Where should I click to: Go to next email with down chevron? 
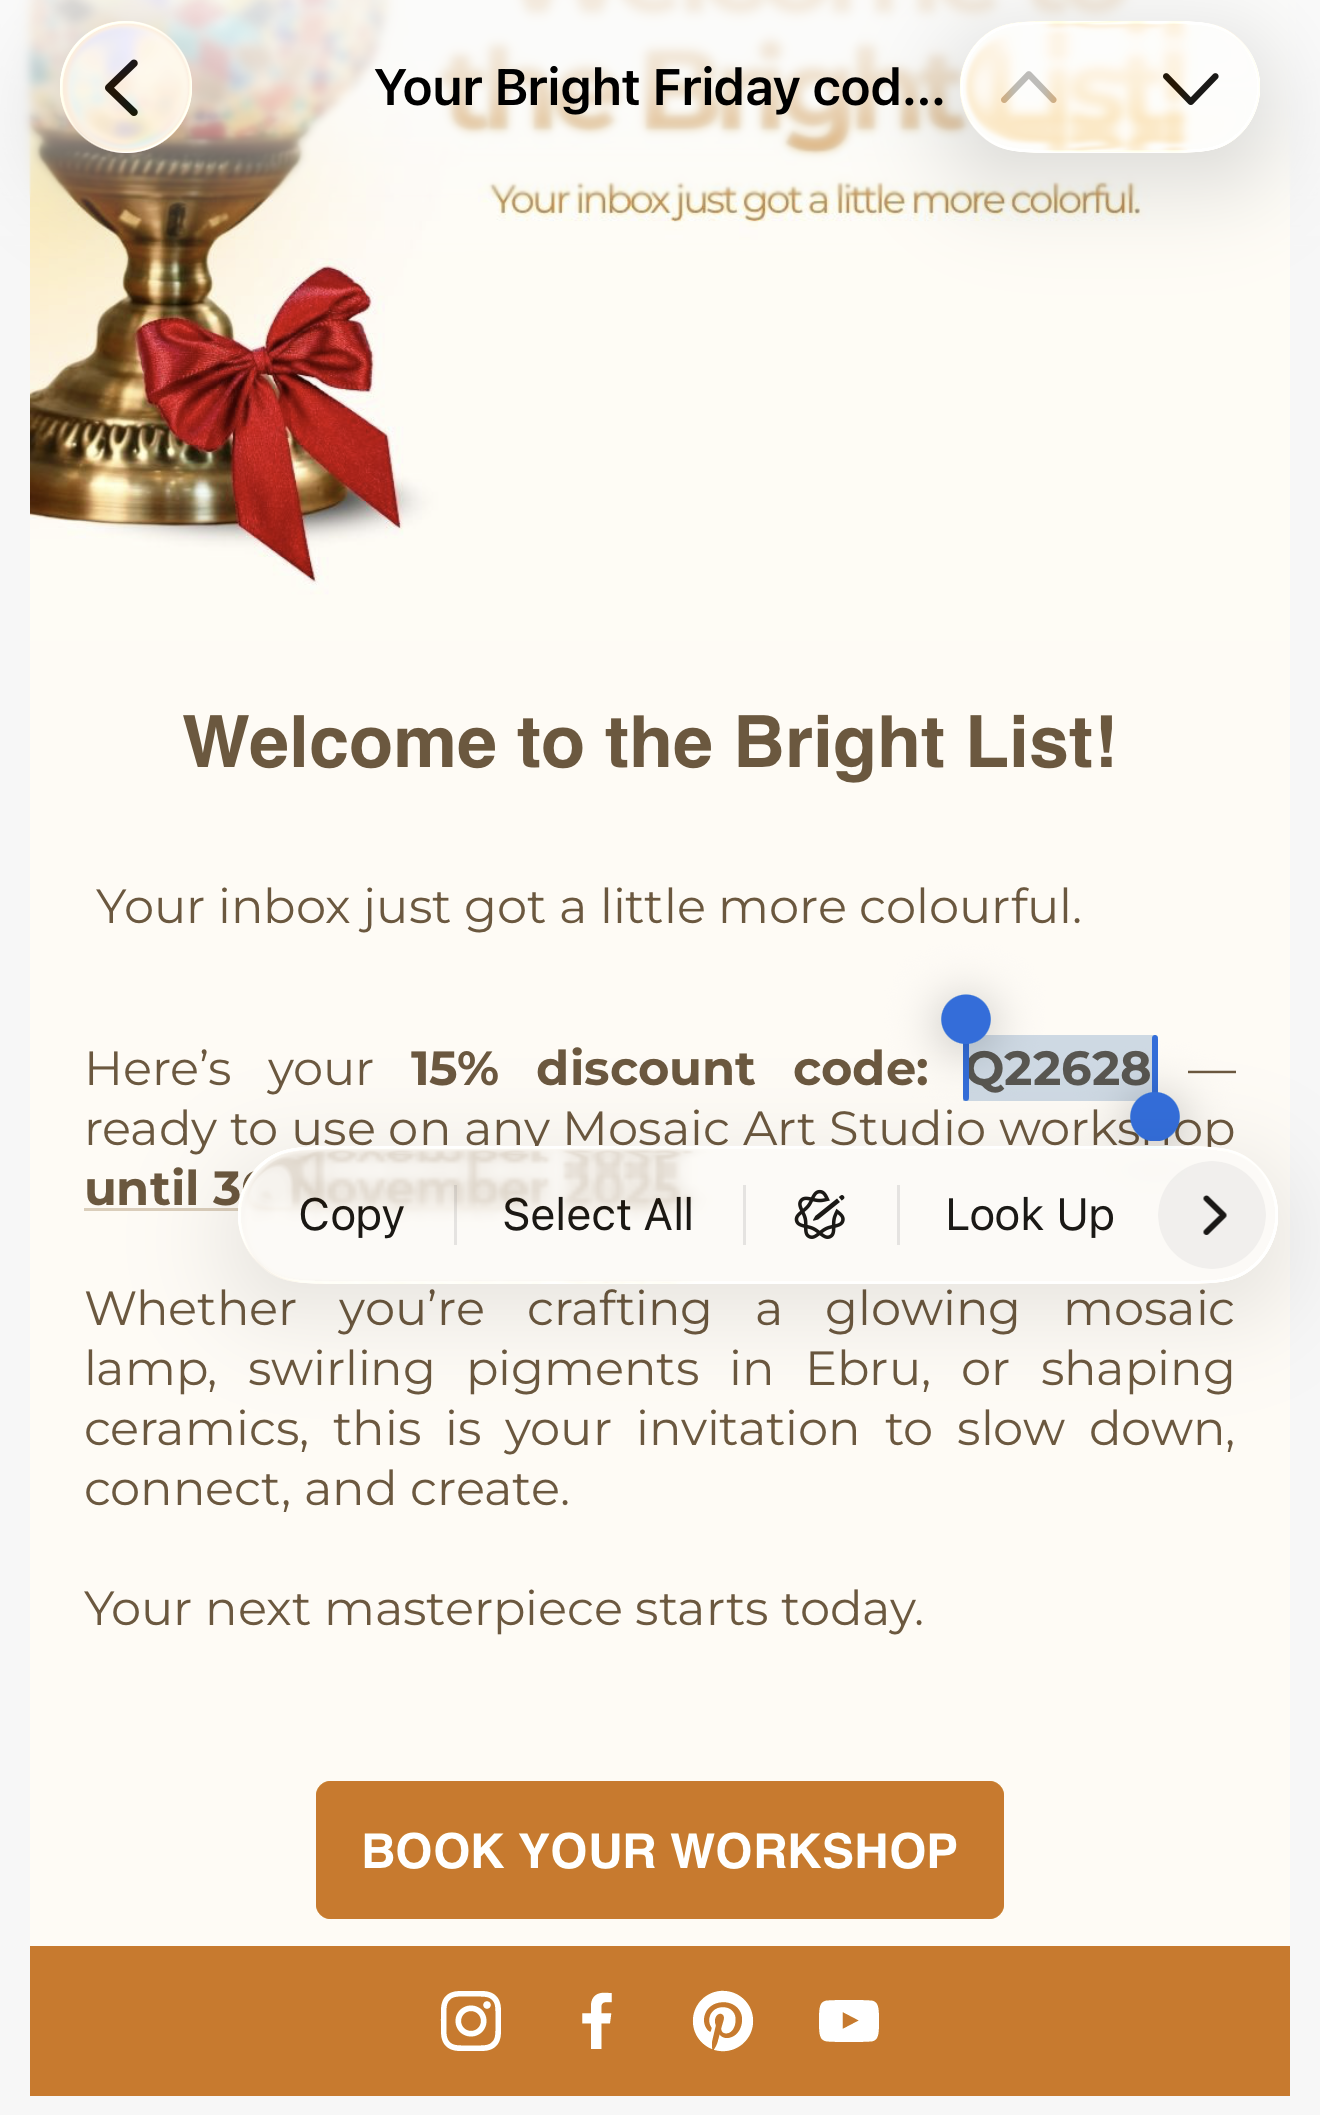pyautogui.click(x=1191, y=88)
